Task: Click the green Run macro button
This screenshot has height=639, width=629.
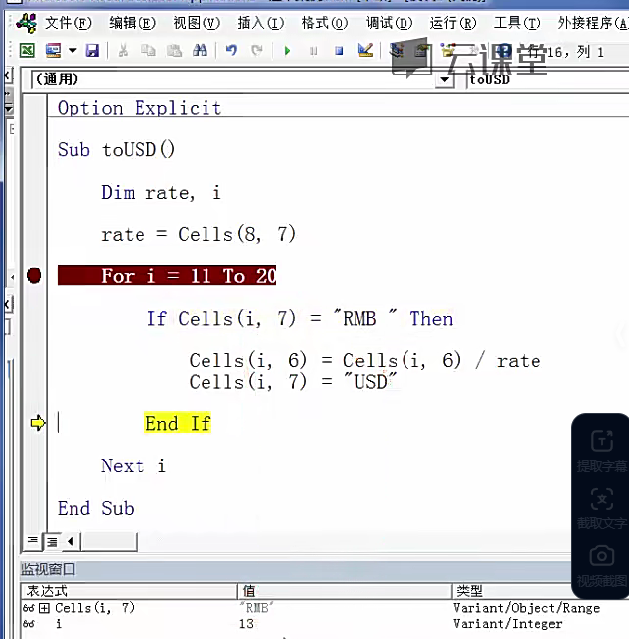Action: pyautogui.click(x=287, y=51)
